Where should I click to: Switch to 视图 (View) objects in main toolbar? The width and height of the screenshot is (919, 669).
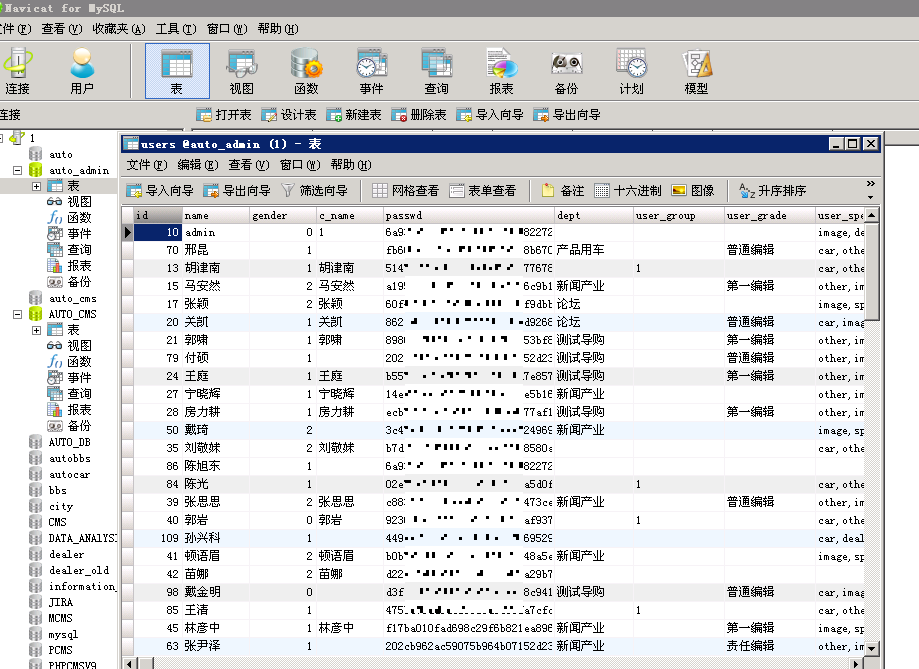tap(241, 71)
